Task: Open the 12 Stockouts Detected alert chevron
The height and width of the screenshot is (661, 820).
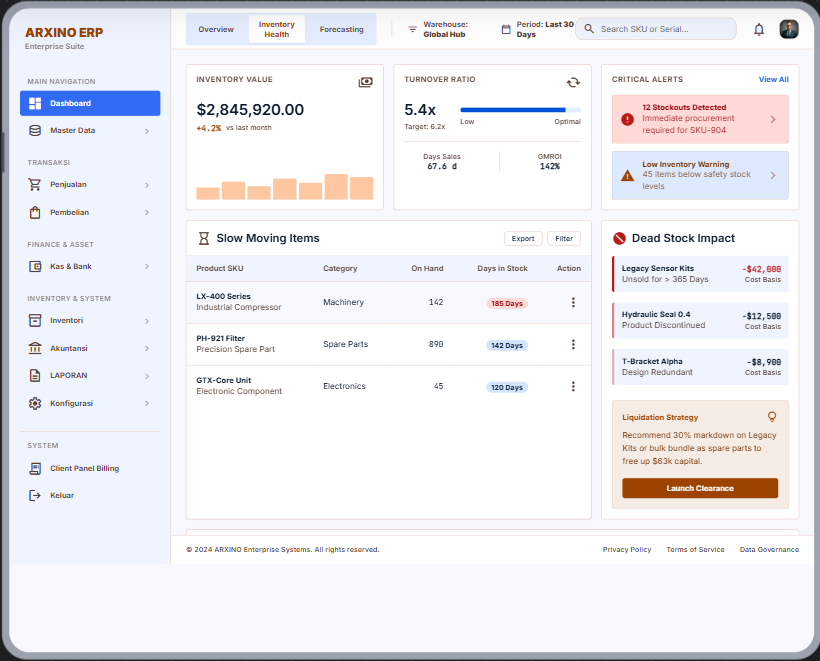Action: tap(773, 119)
